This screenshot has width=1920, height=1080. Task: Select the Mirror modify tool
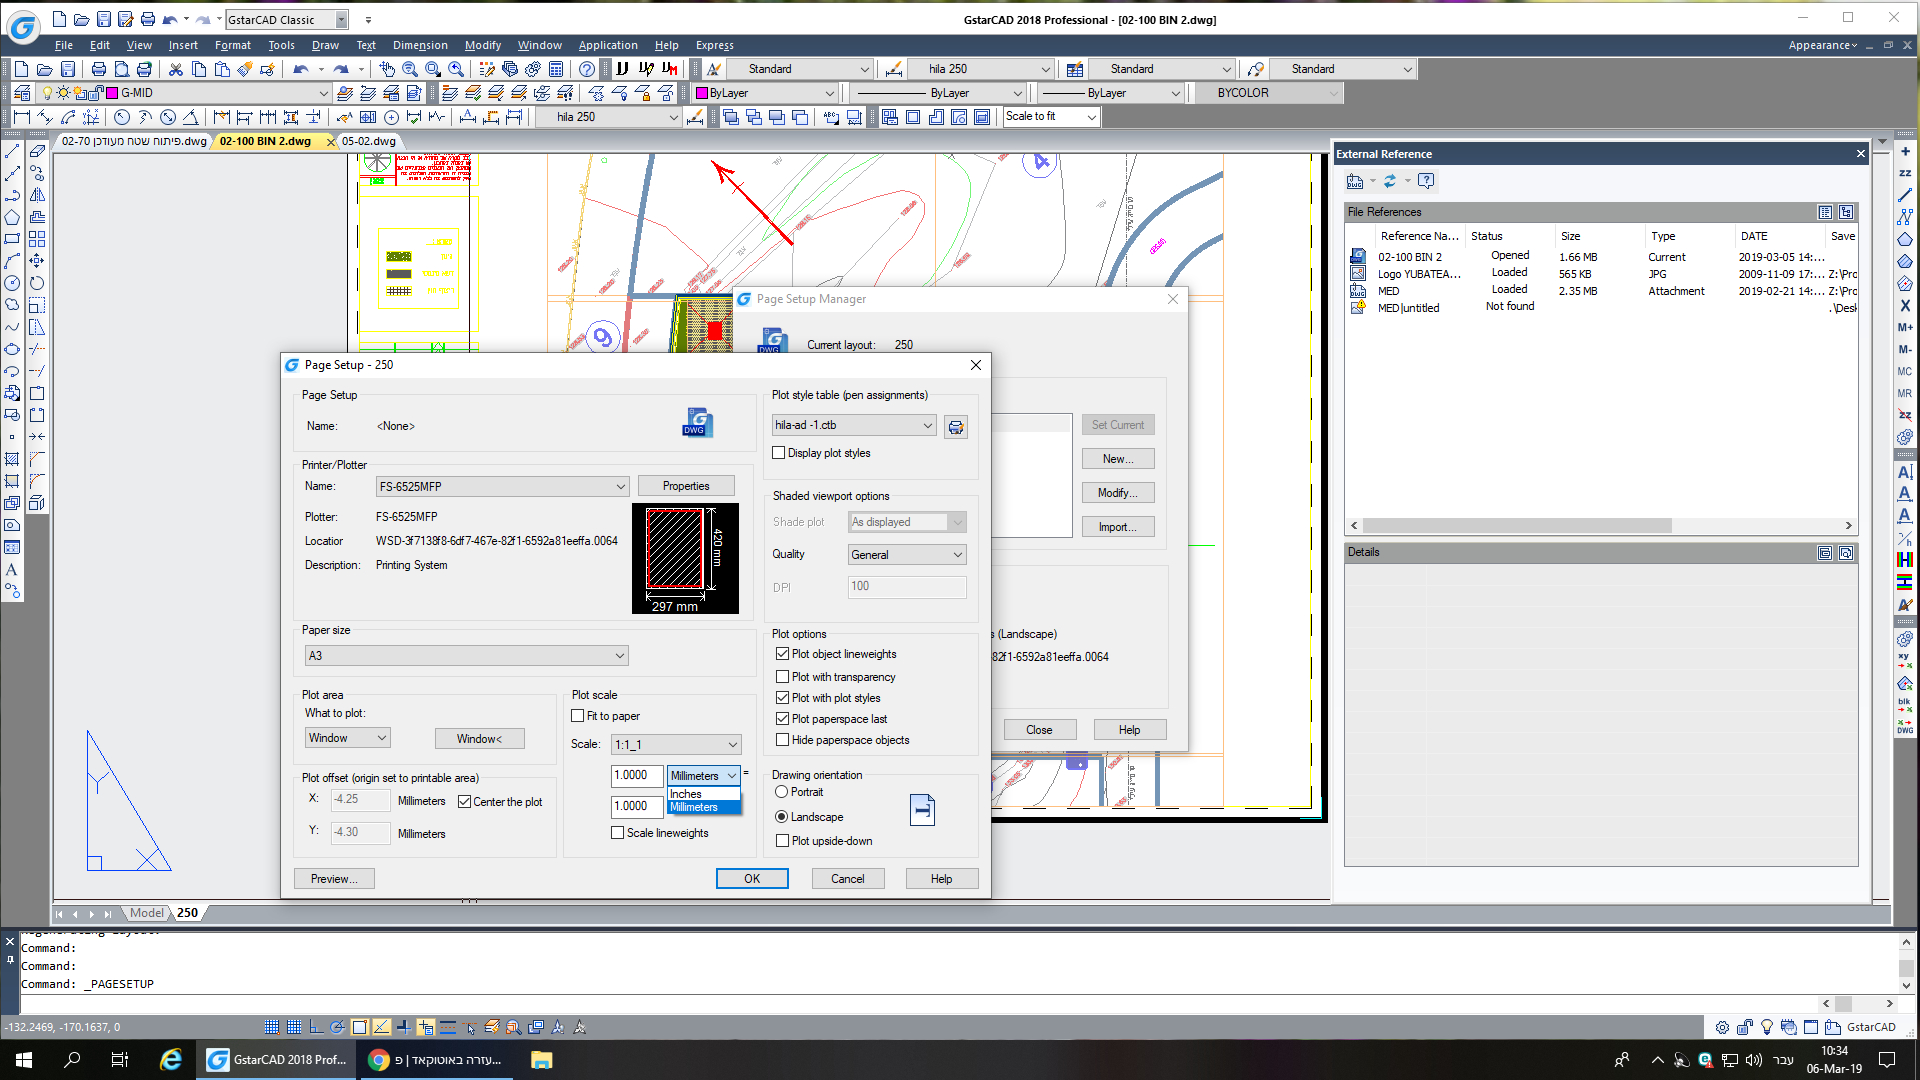point(37,195)
